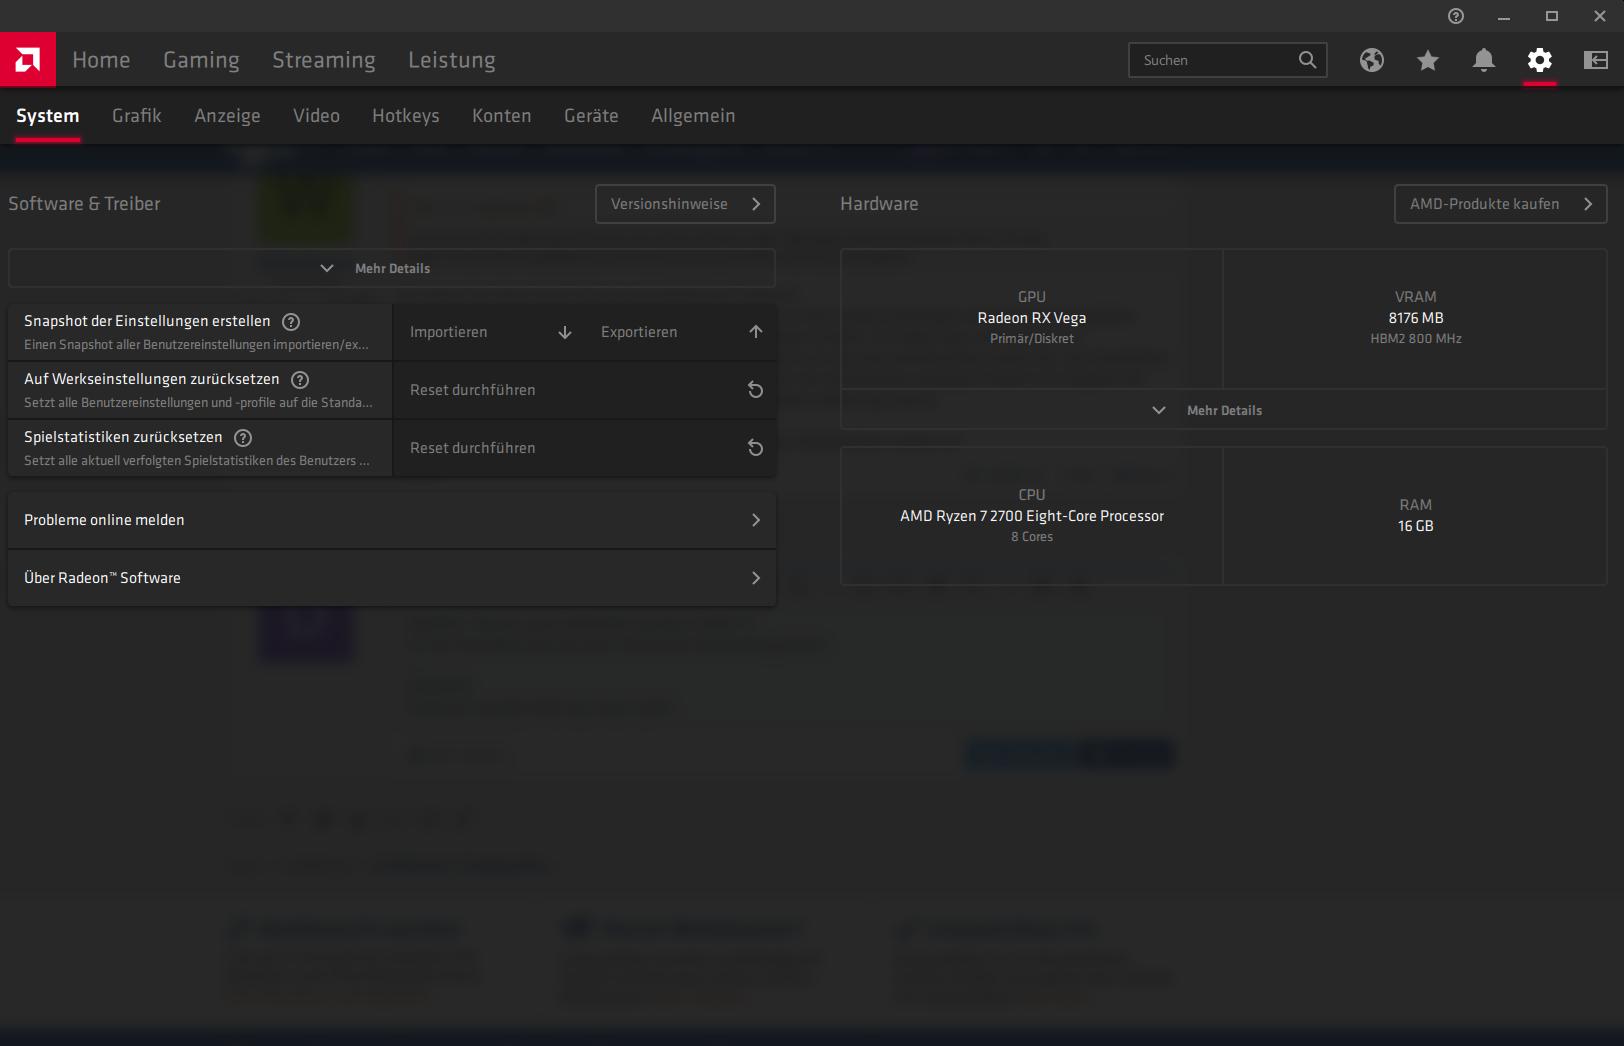Image resolution: width=1624 pixels, height=1046 pixels.
Task: Click the Radeon RX Vega GPU name
Action: [x=1032, y=318]
